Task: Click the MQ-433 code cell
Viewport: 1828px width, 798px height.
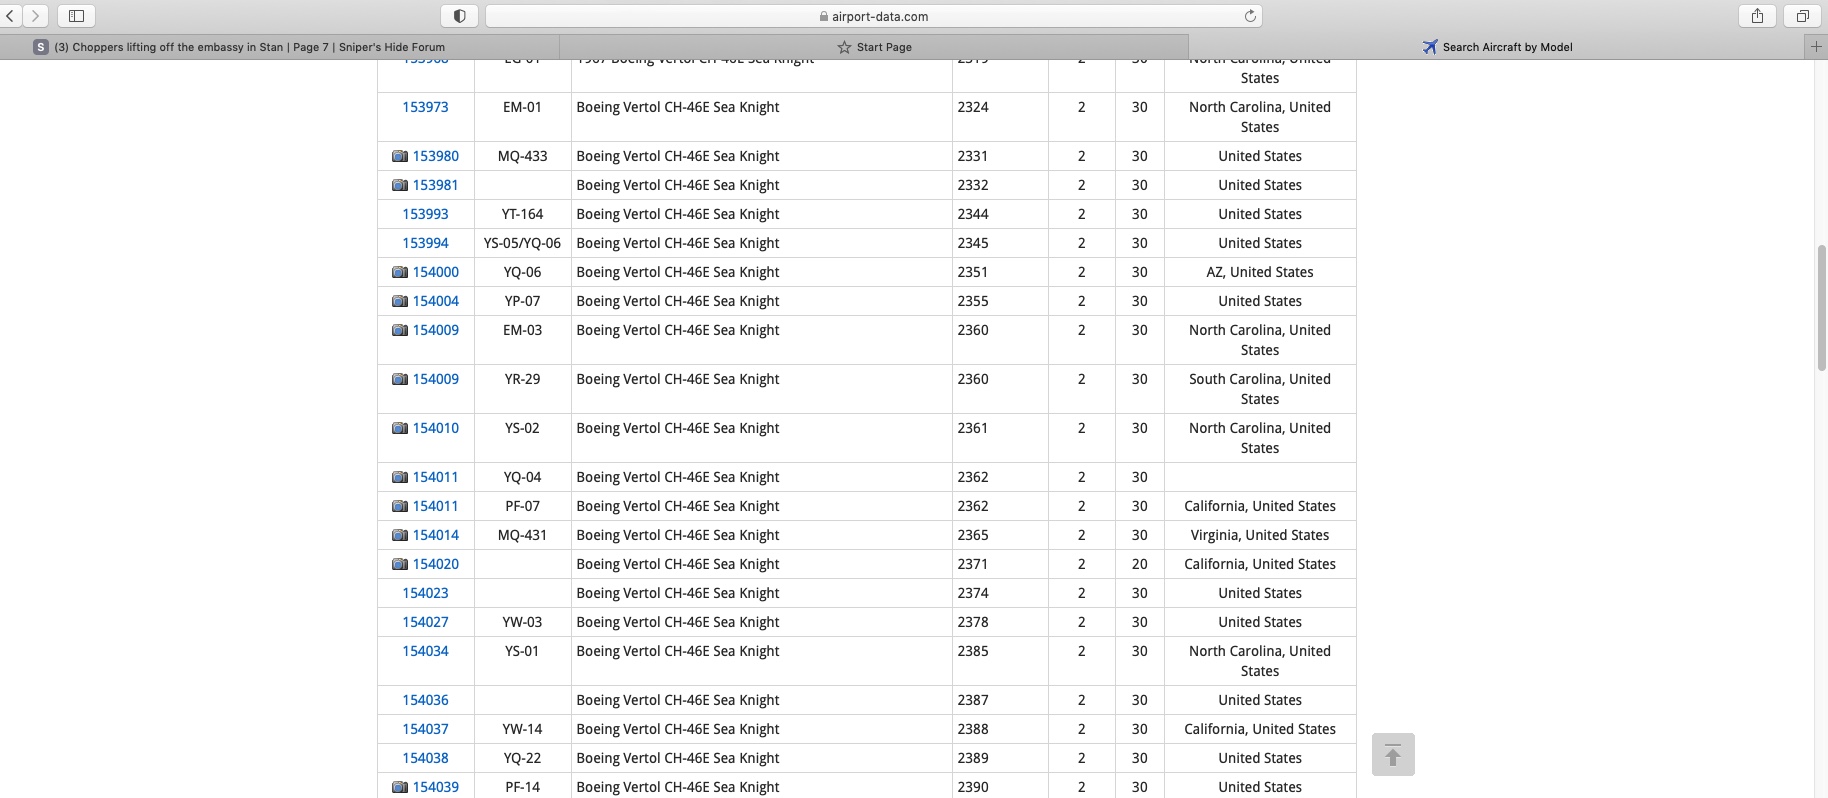Action: [x=522, y=156]
